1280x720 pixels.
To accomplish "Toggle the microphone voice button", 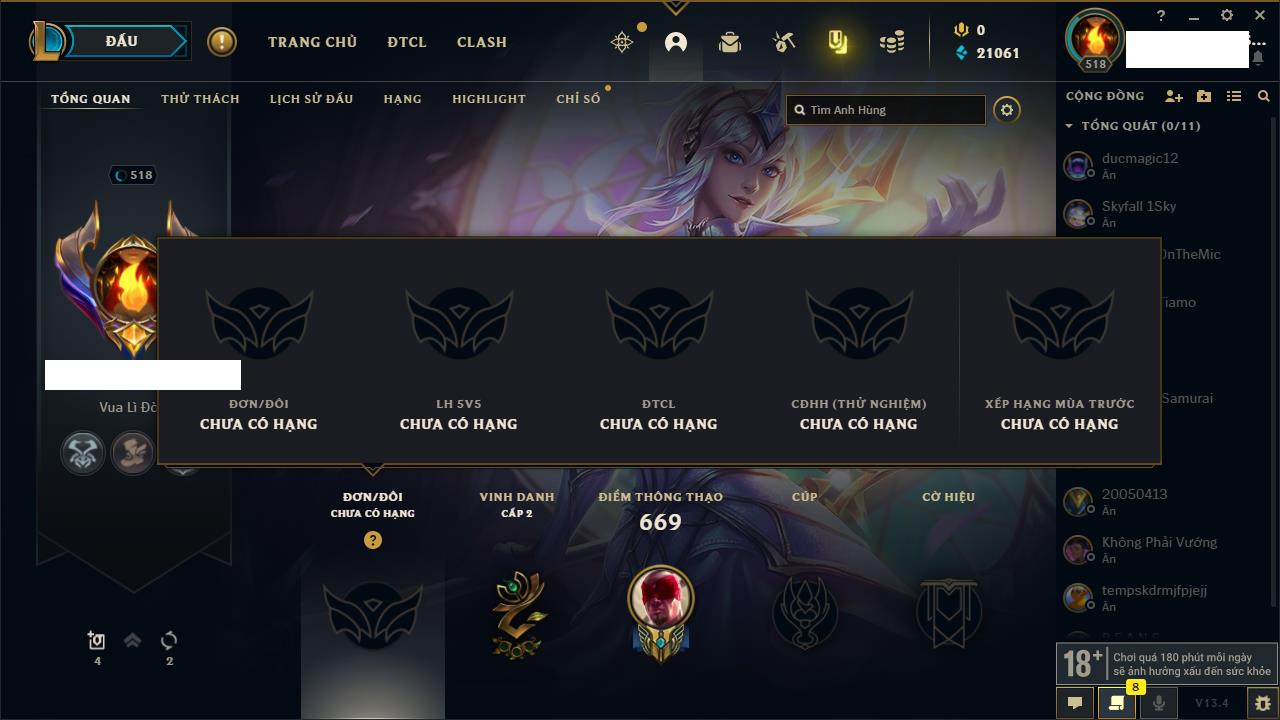I will click(1159, 703).
